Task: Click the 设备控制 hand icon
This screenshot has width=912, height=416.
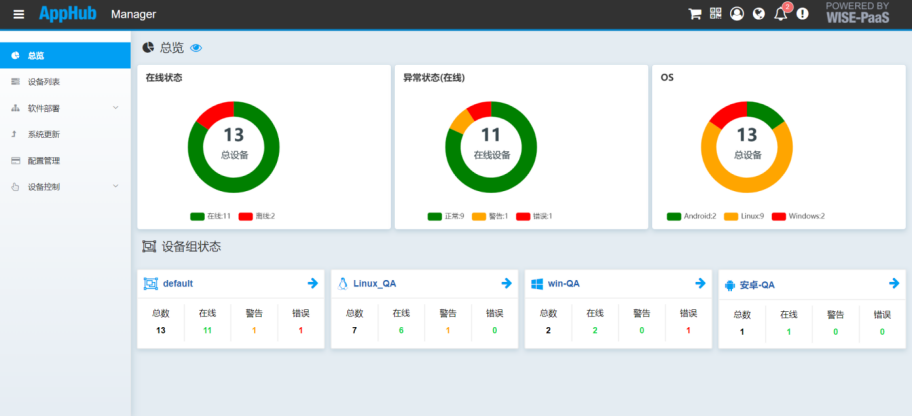Action: (x=15, y=187)
